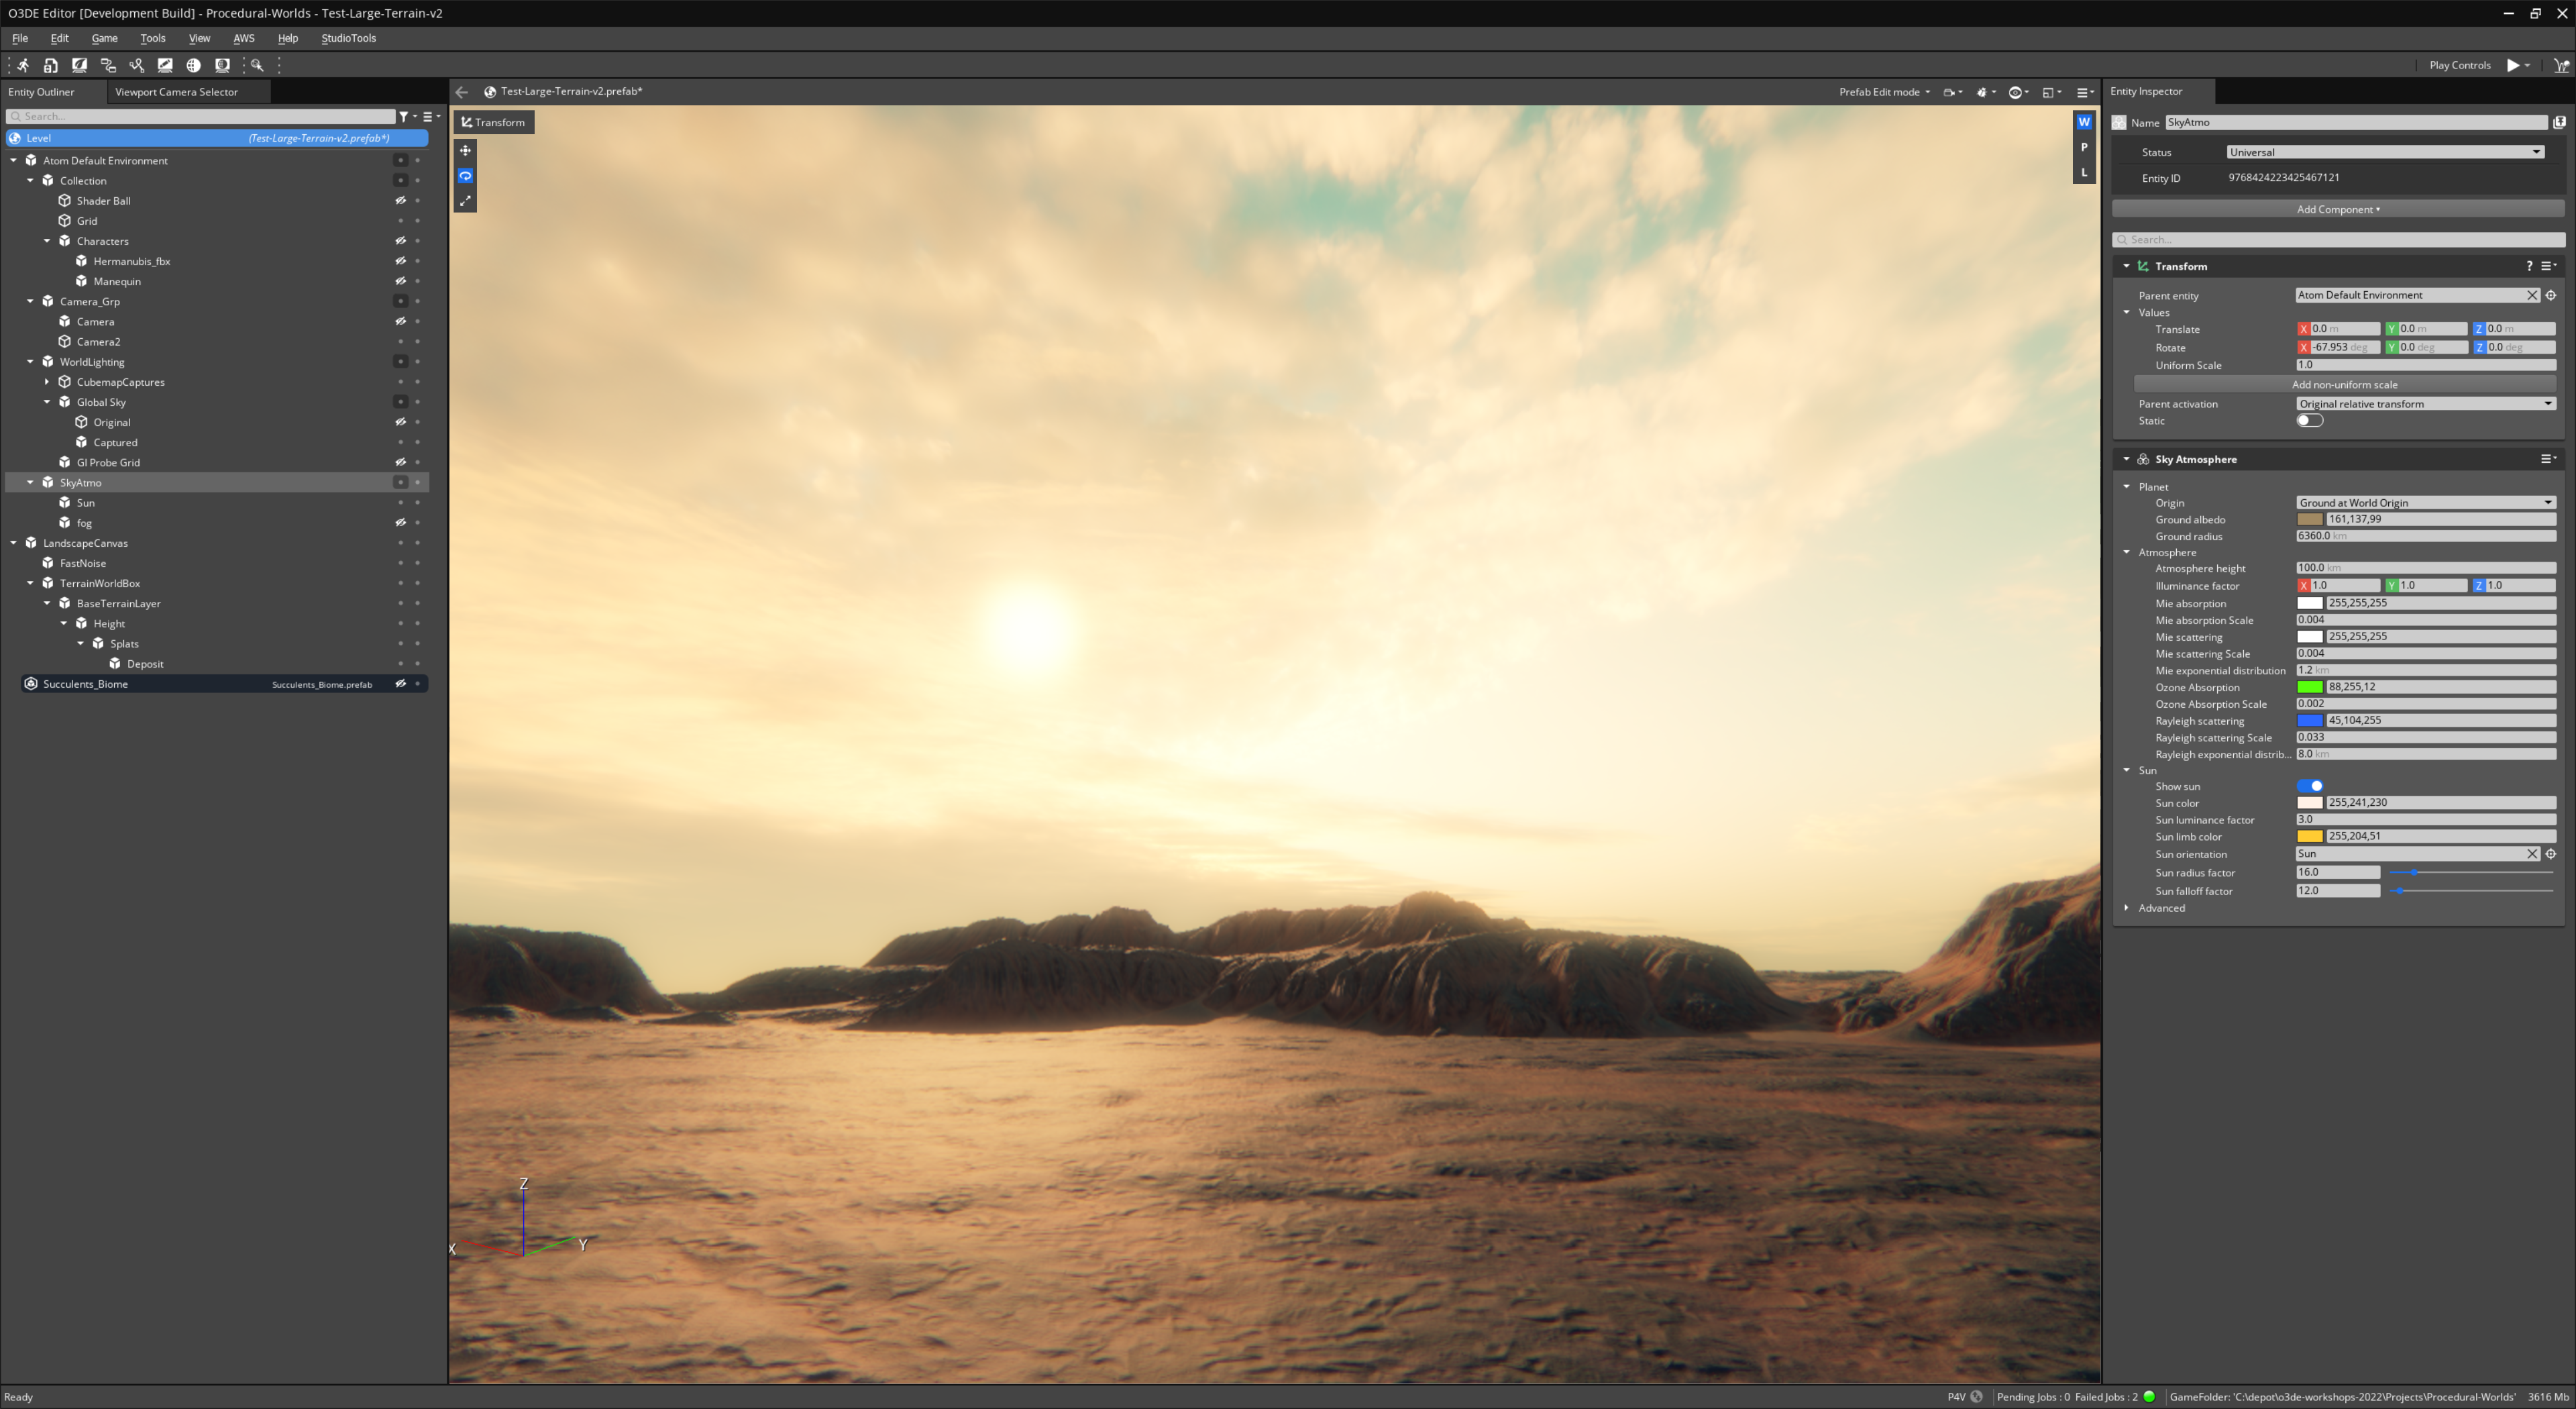Open the monitor-with-globe canvas icon
The image size is (2576, 1409).
(222, 65)
